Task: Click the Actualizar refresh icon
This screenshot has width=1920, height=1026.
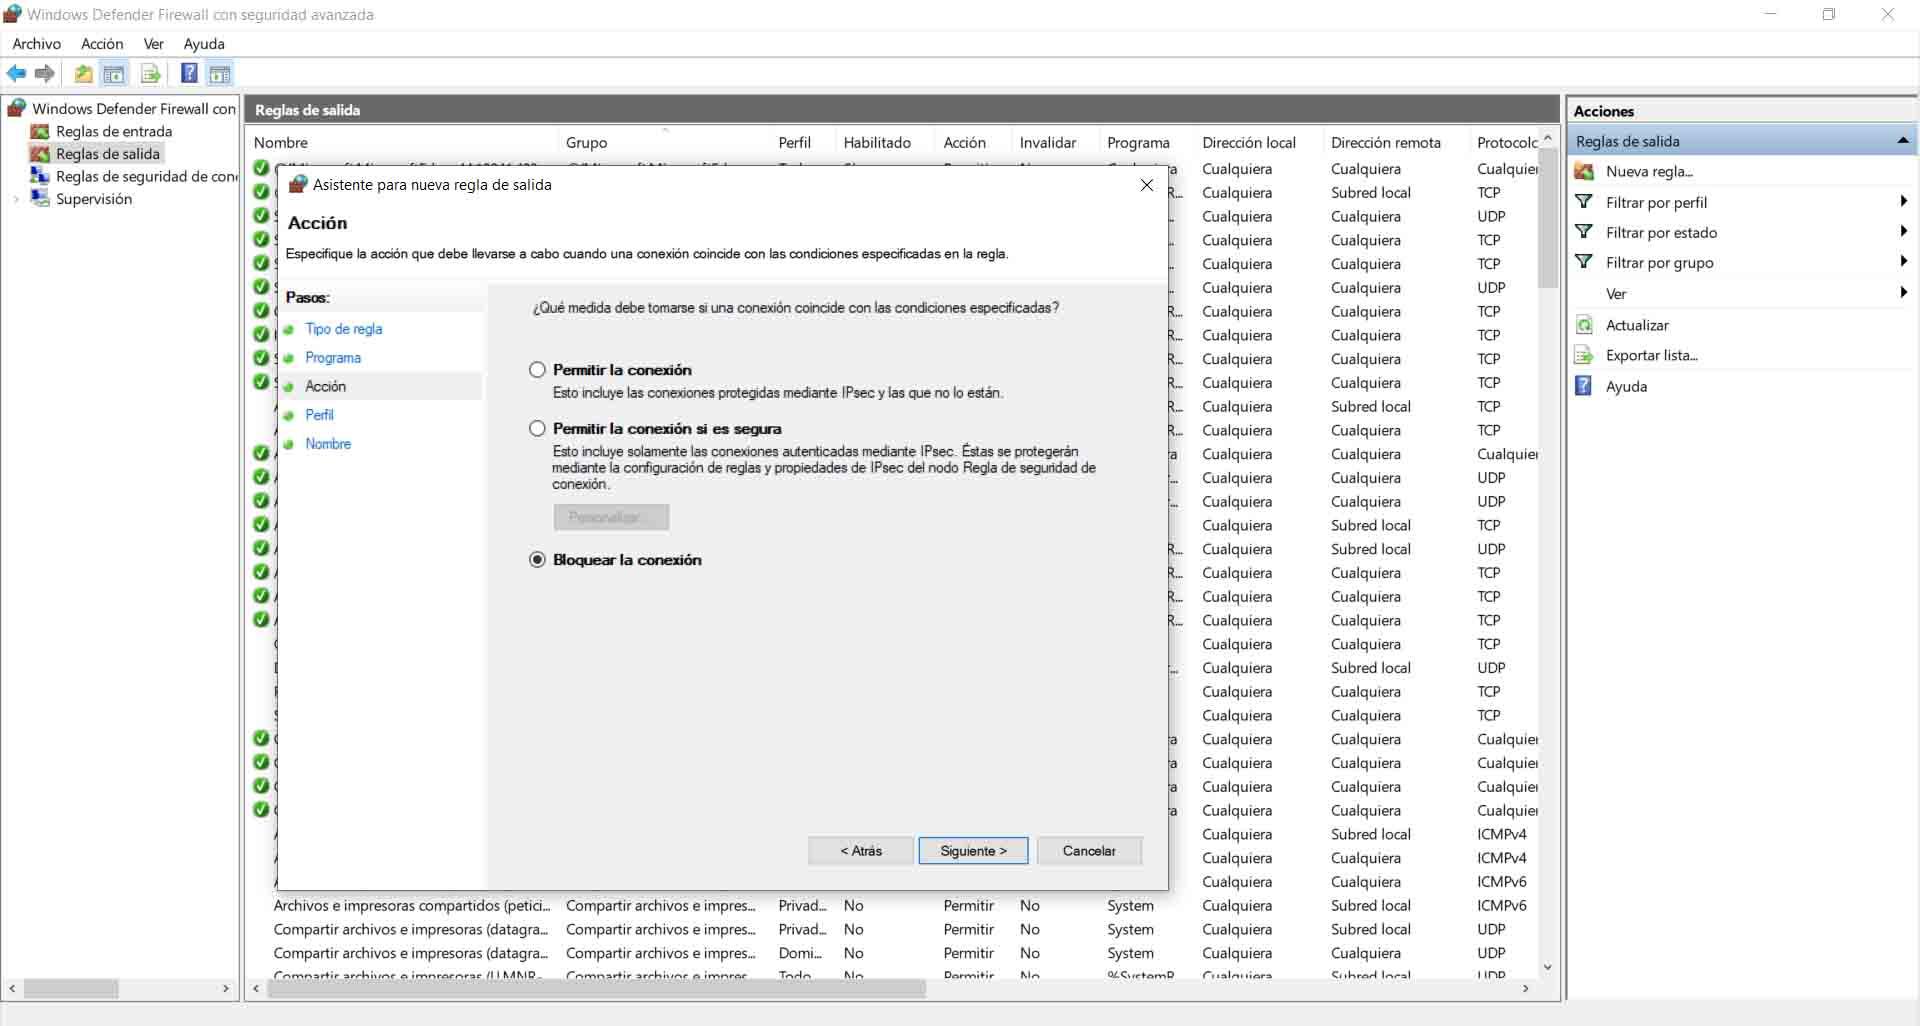Action: pyautogui.click(x=1584, y=325)
